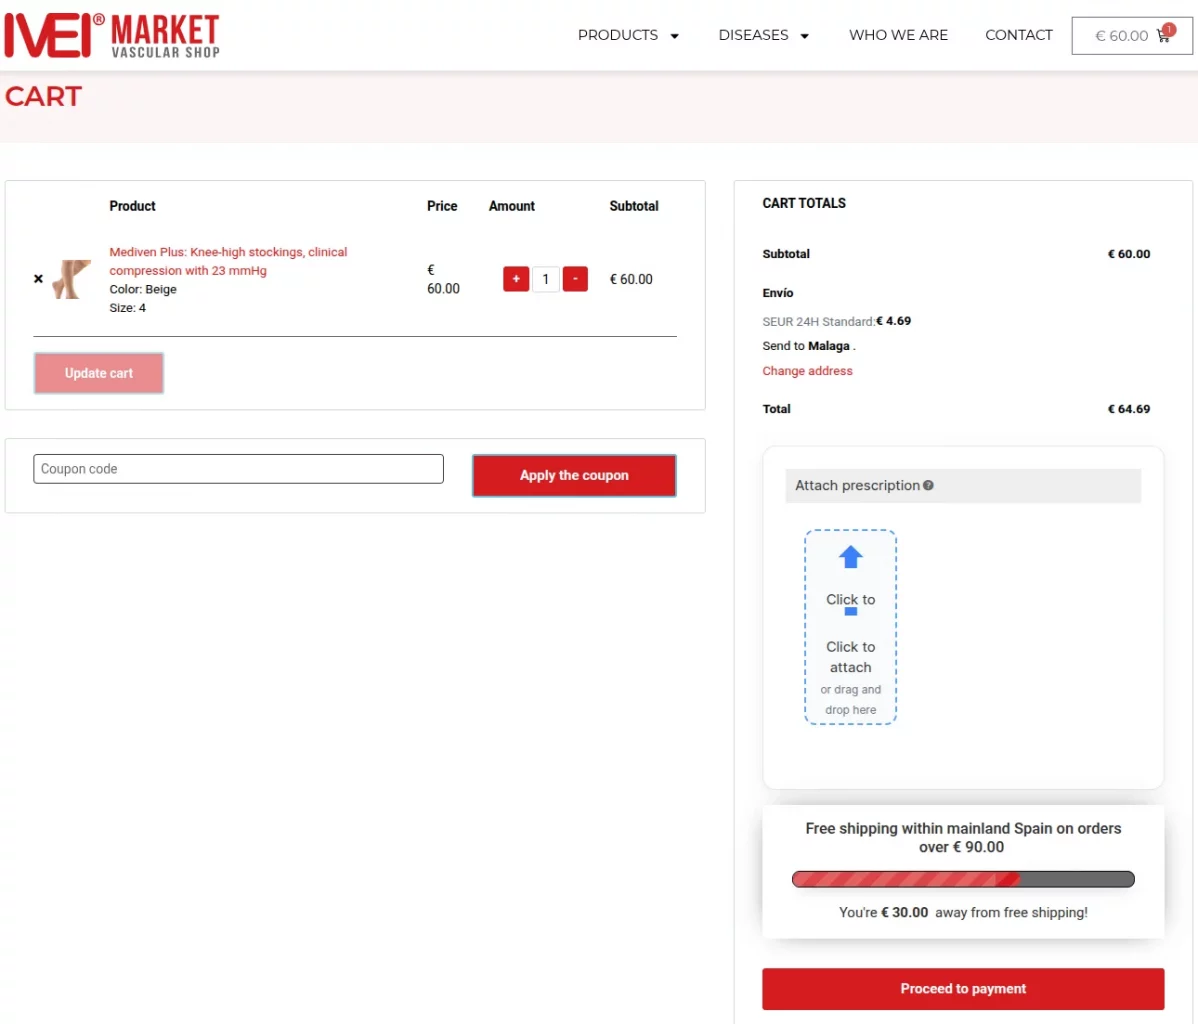Expand the PRODUCTS dropdown menu

[x=628, y=35]
